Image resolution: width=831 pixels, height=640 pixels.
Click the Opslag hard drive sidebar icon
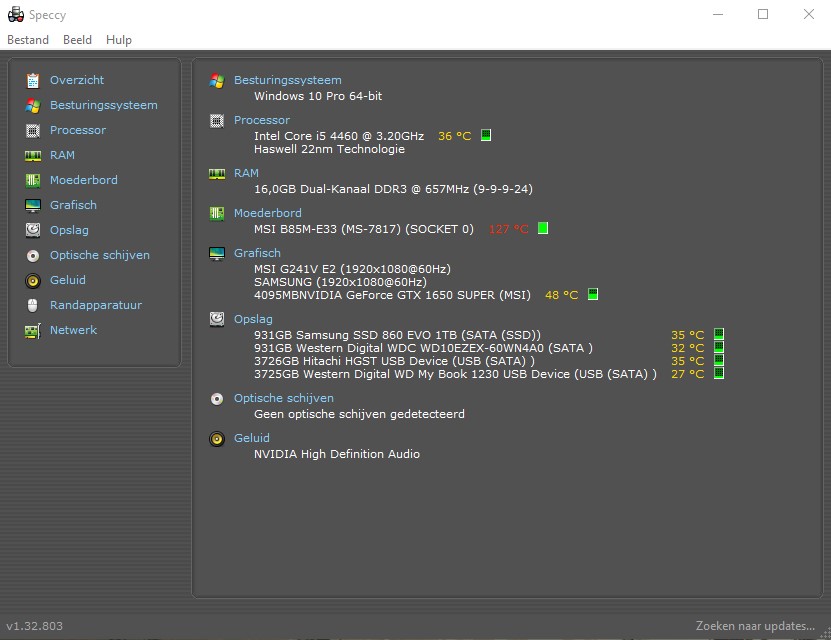[x=33, y=230]
